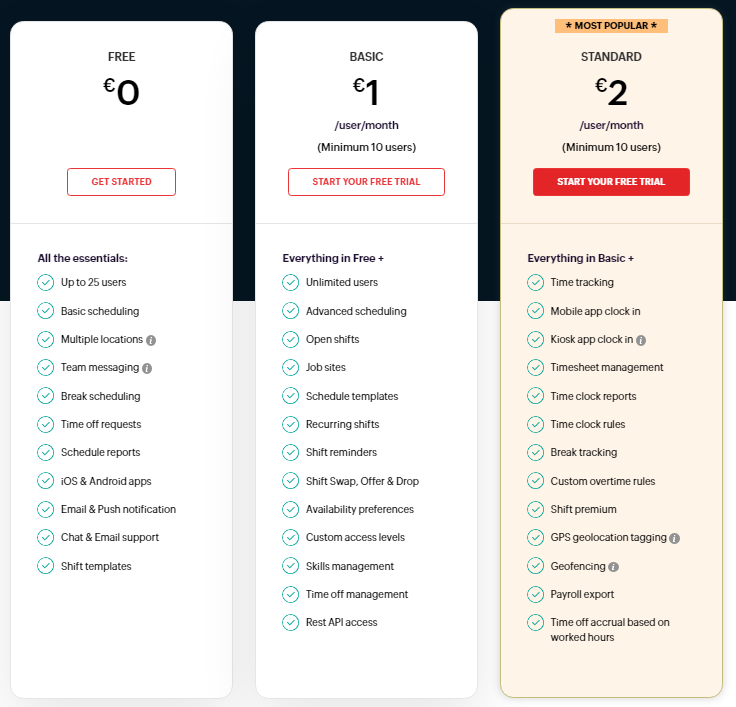Click checkmark icon next to Rest API access
The image size is (736, 707).
pos(290,623)
